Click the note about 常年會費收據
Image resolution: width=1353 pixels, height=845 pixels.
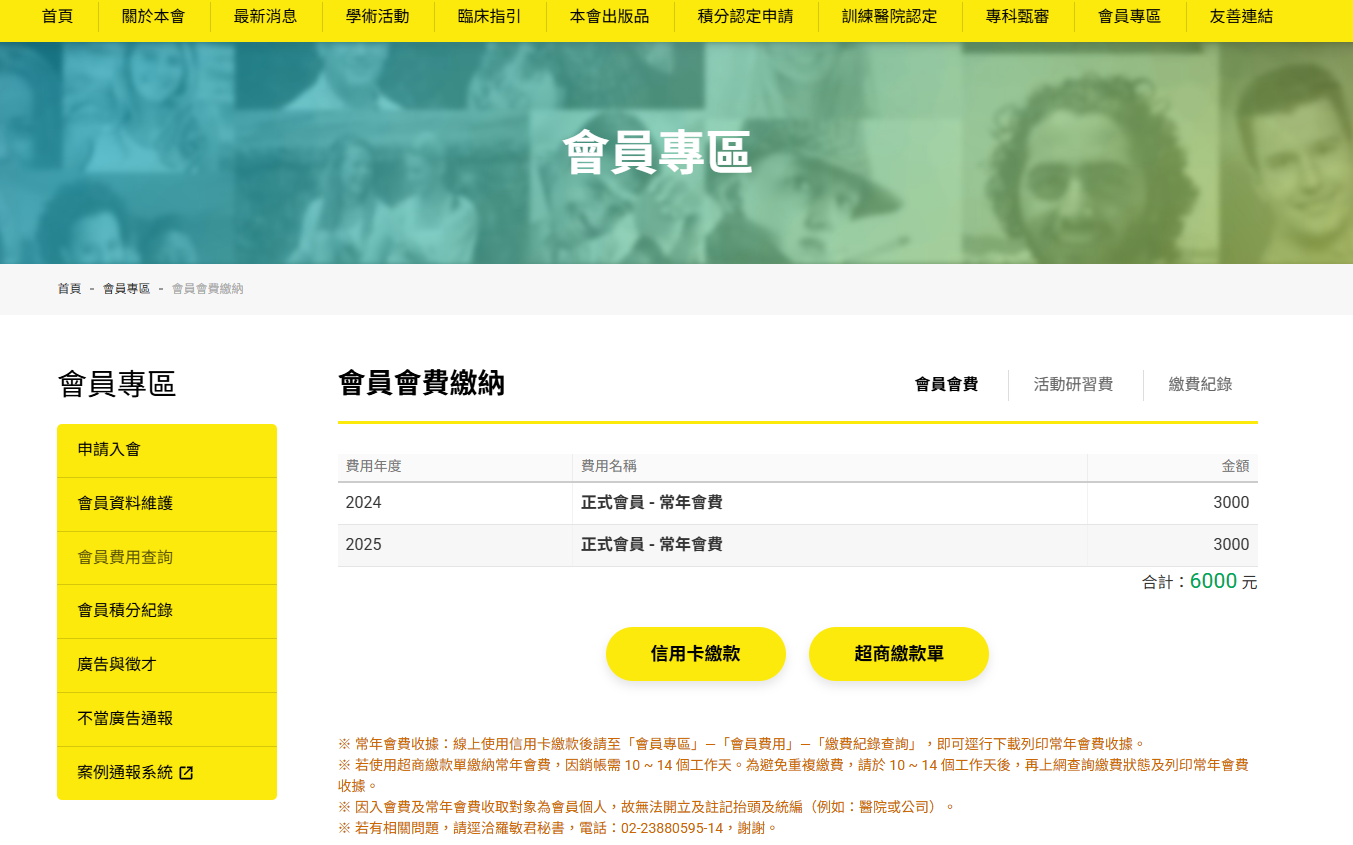click(741, 744)
